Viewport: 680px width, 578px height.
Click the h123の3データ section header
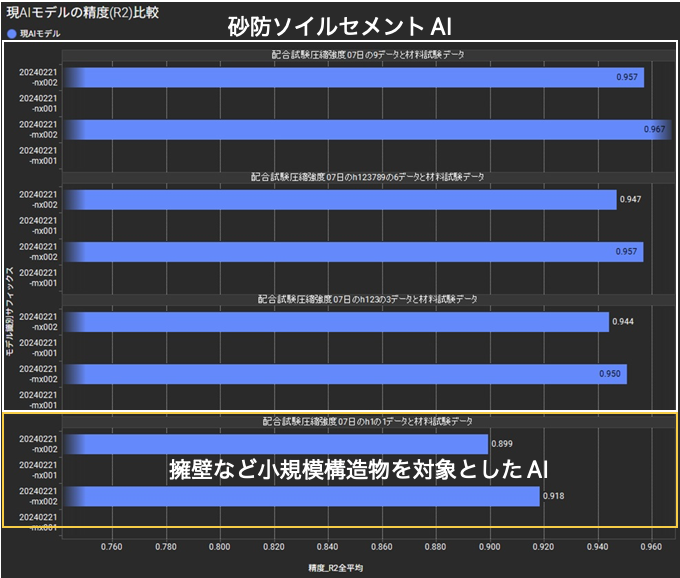(366, 299)
